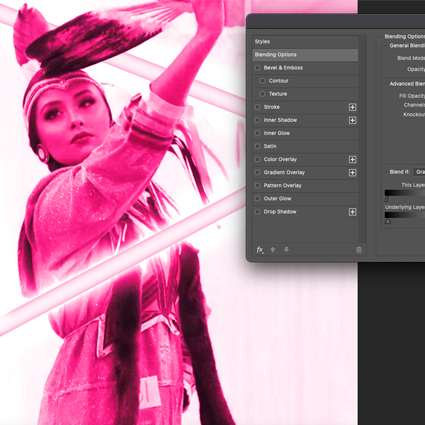Add another Gradient Overlay with plus icon
425x425 pixels.
coord(352,172)
